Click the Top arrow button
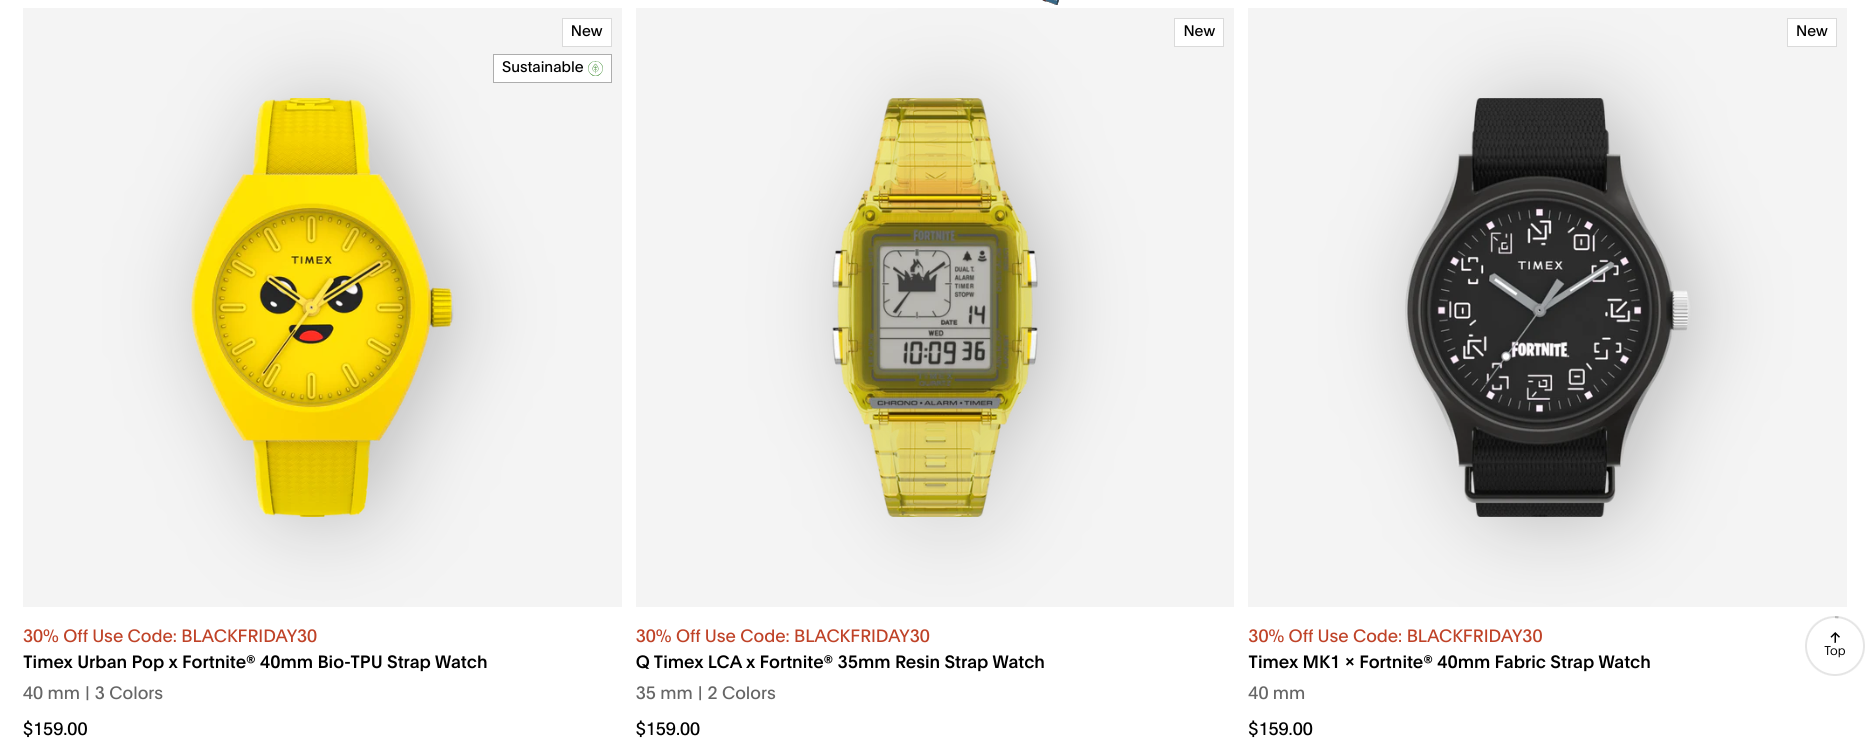 [x=1834, y=645]
